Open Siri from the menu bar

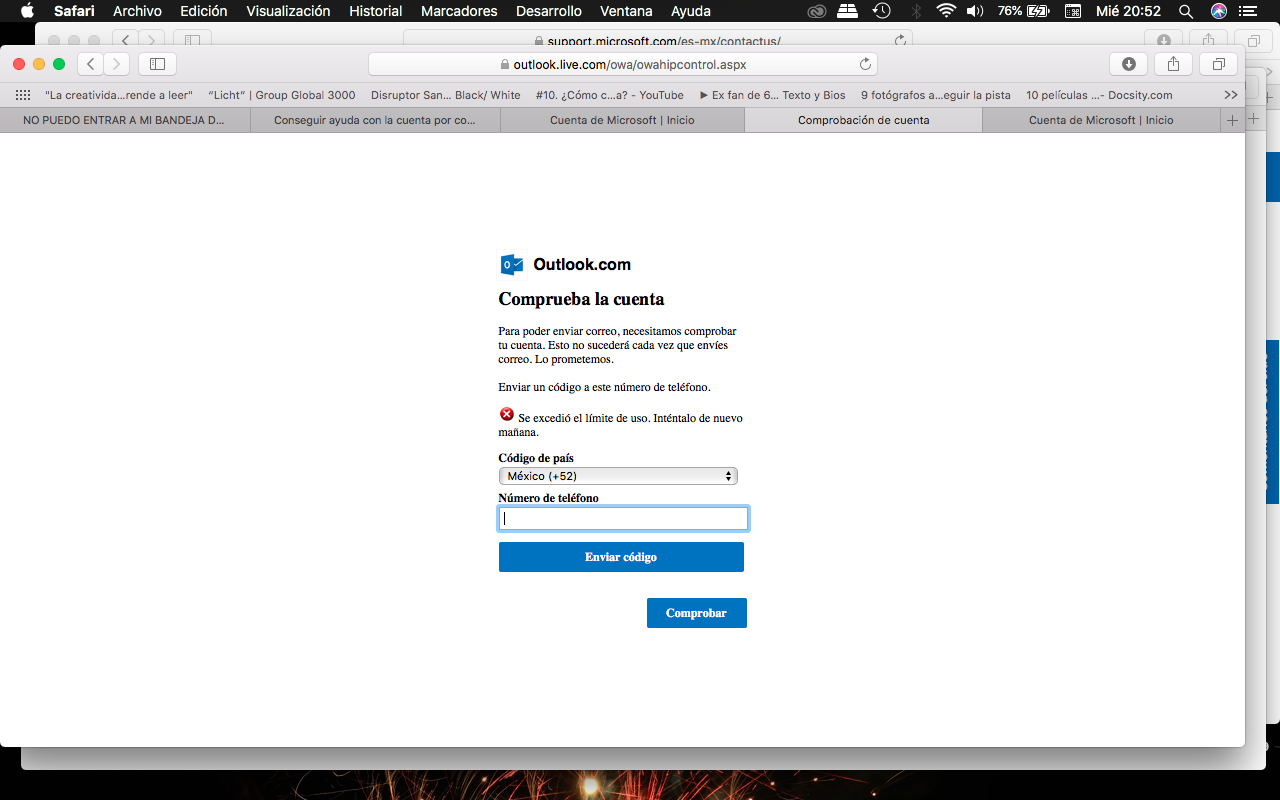click(1218, 11)
